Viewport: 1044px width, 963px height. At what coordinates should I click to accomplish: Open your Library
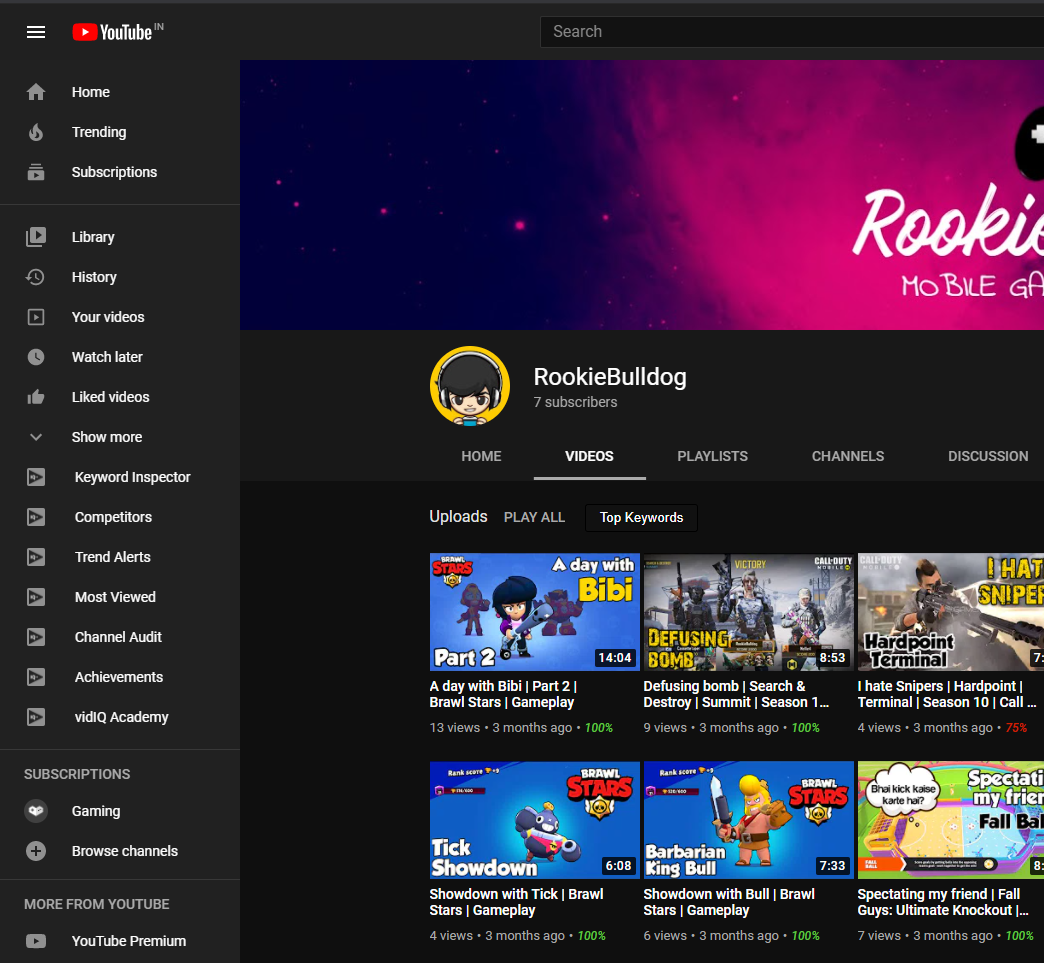coord(93,236)
